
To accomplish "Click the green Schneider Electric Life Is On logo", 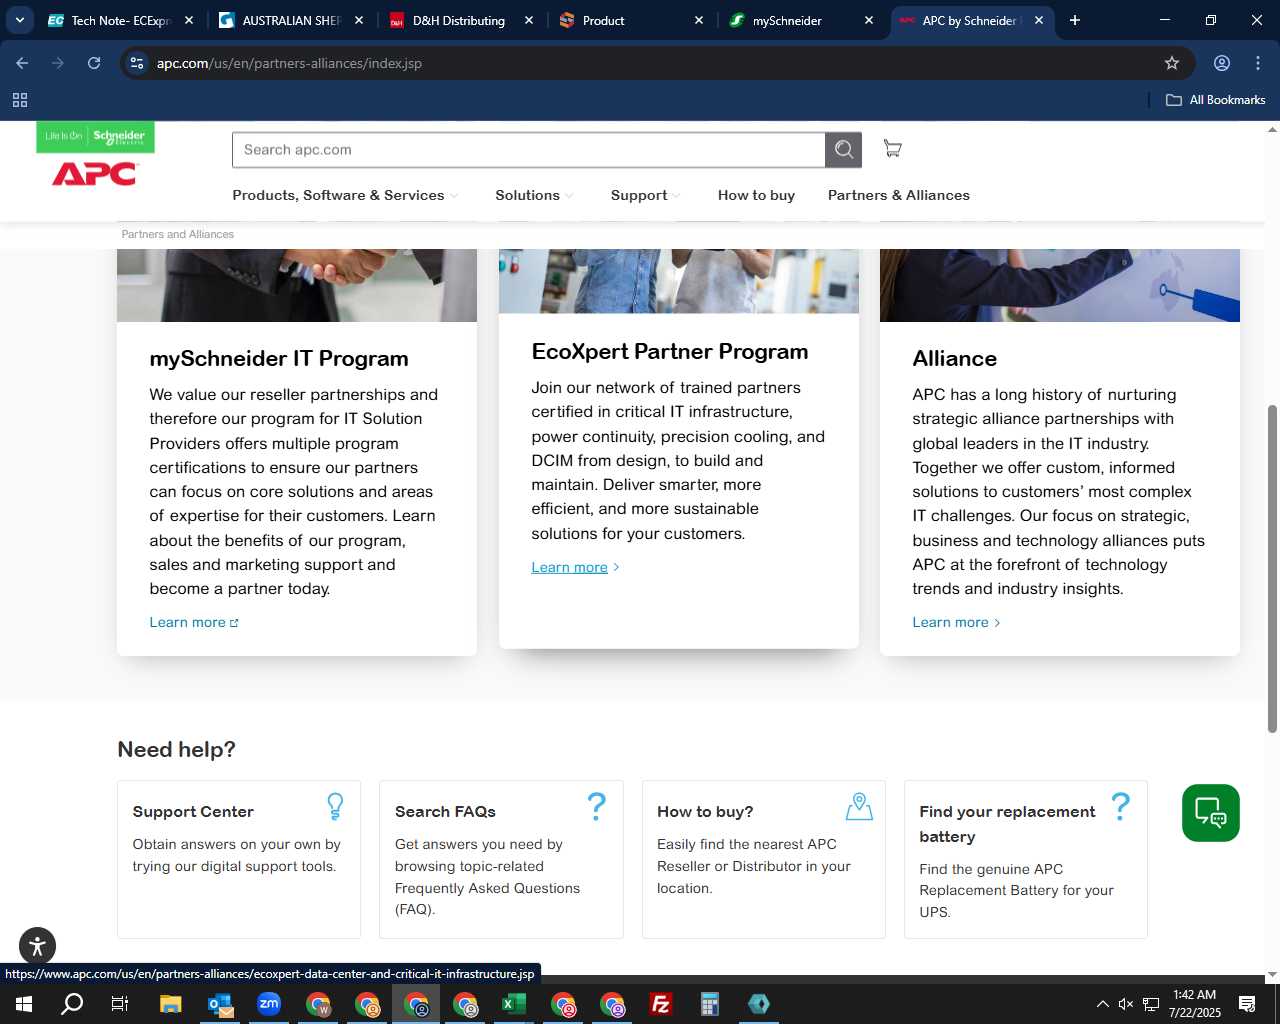I will 95,136.
